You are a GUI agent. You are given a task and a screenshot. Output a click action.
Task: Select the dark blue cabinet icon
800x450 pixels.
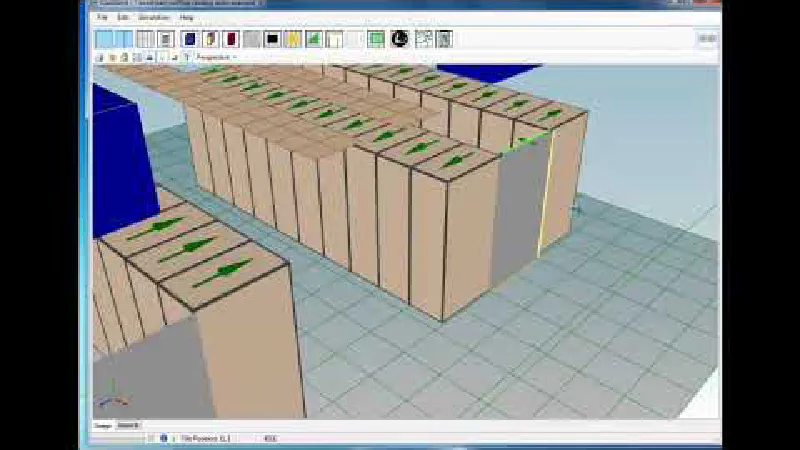(x=189, y=39)
